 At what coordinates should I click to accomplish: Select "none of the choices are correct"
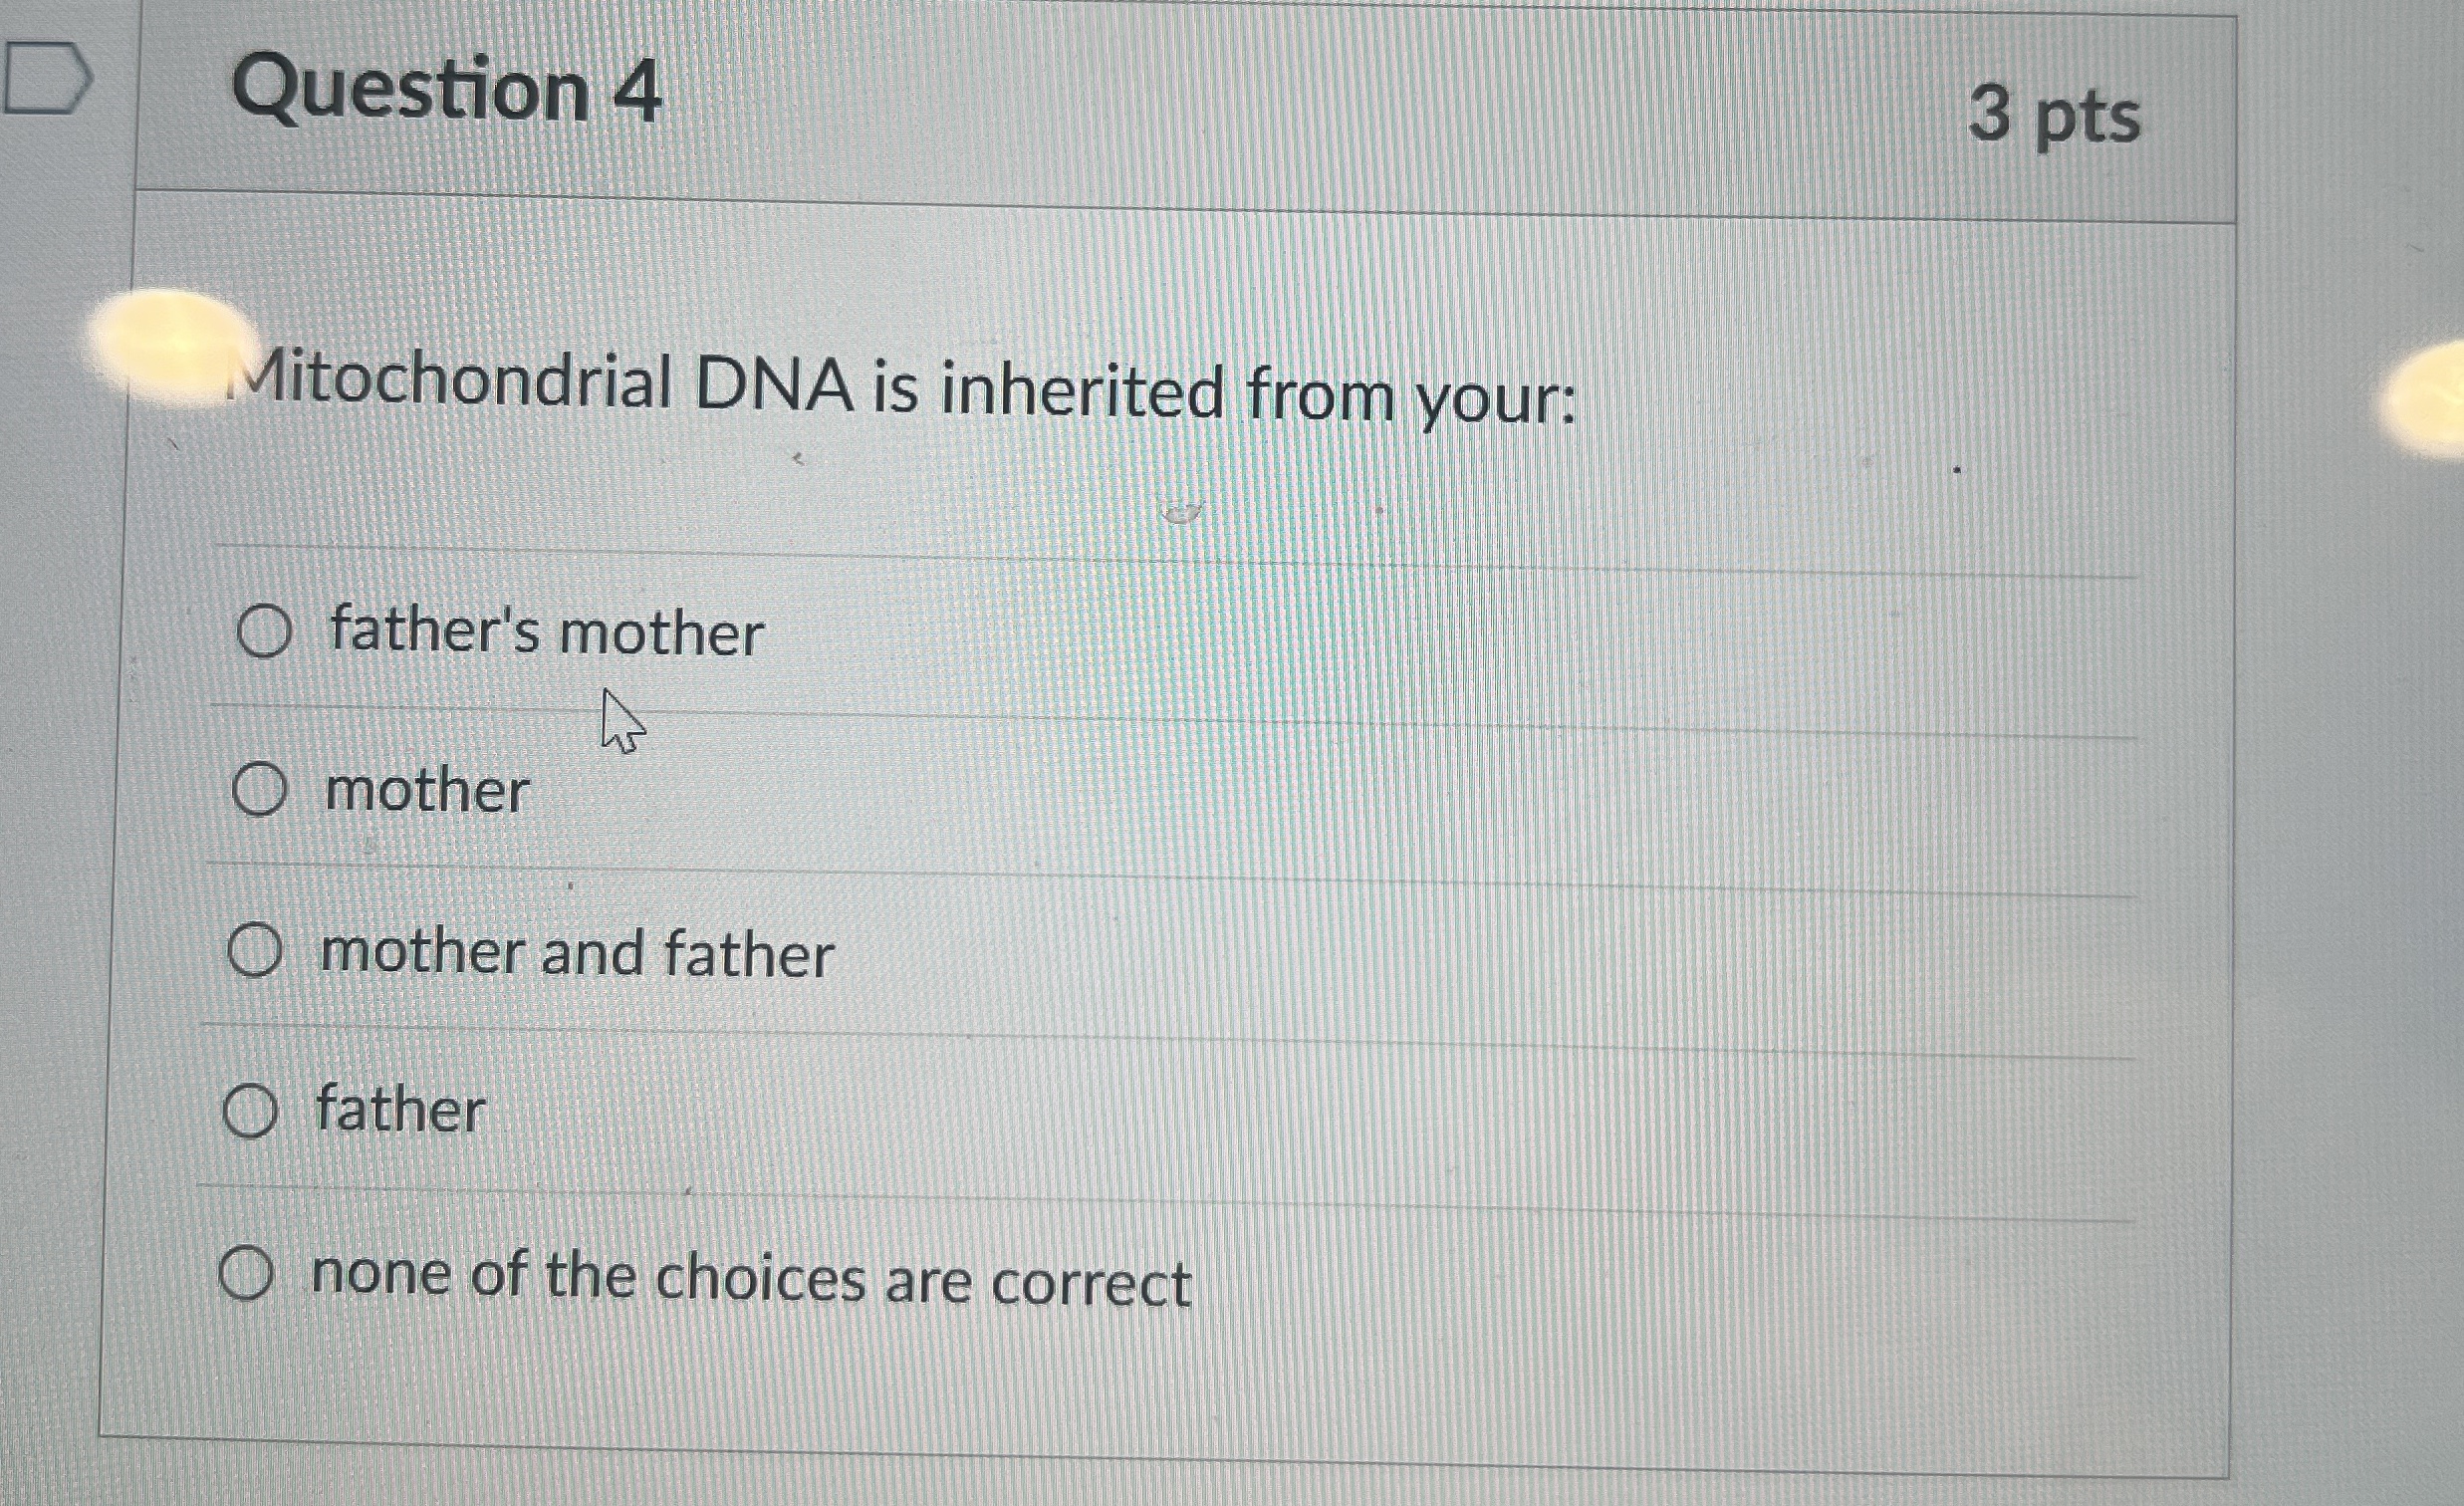click(247, 1272)
